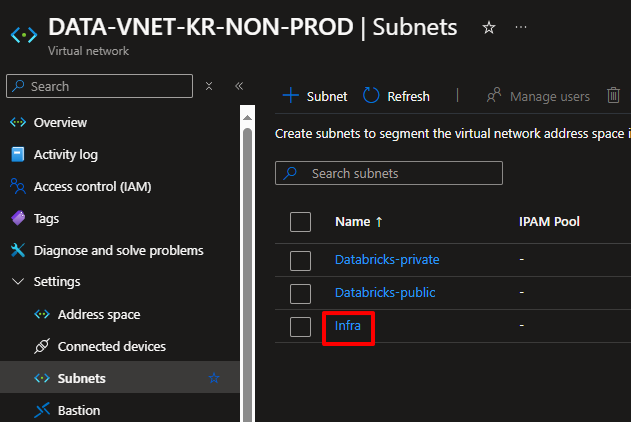Open the Databricks-public subnet link
This screenshot has height=422, width=631.
point(385,292)
